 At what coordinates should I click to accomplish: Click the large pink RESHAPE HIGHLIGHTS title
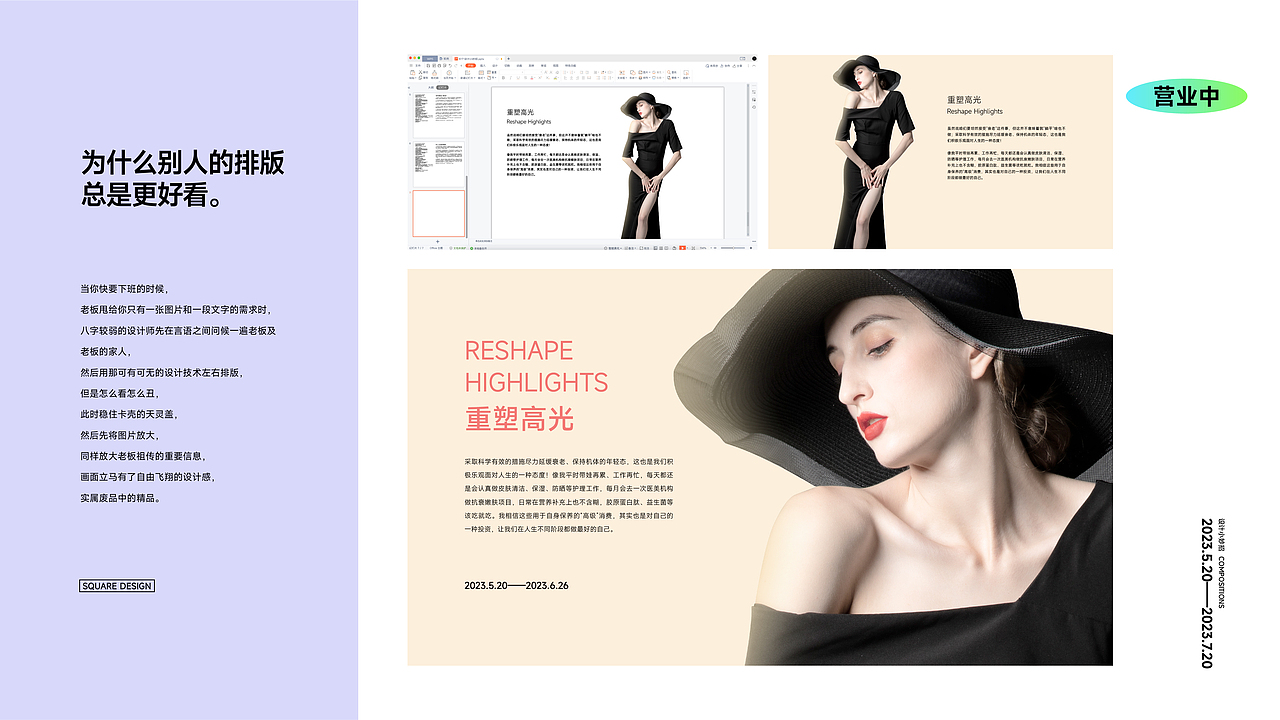pos(536,366)
